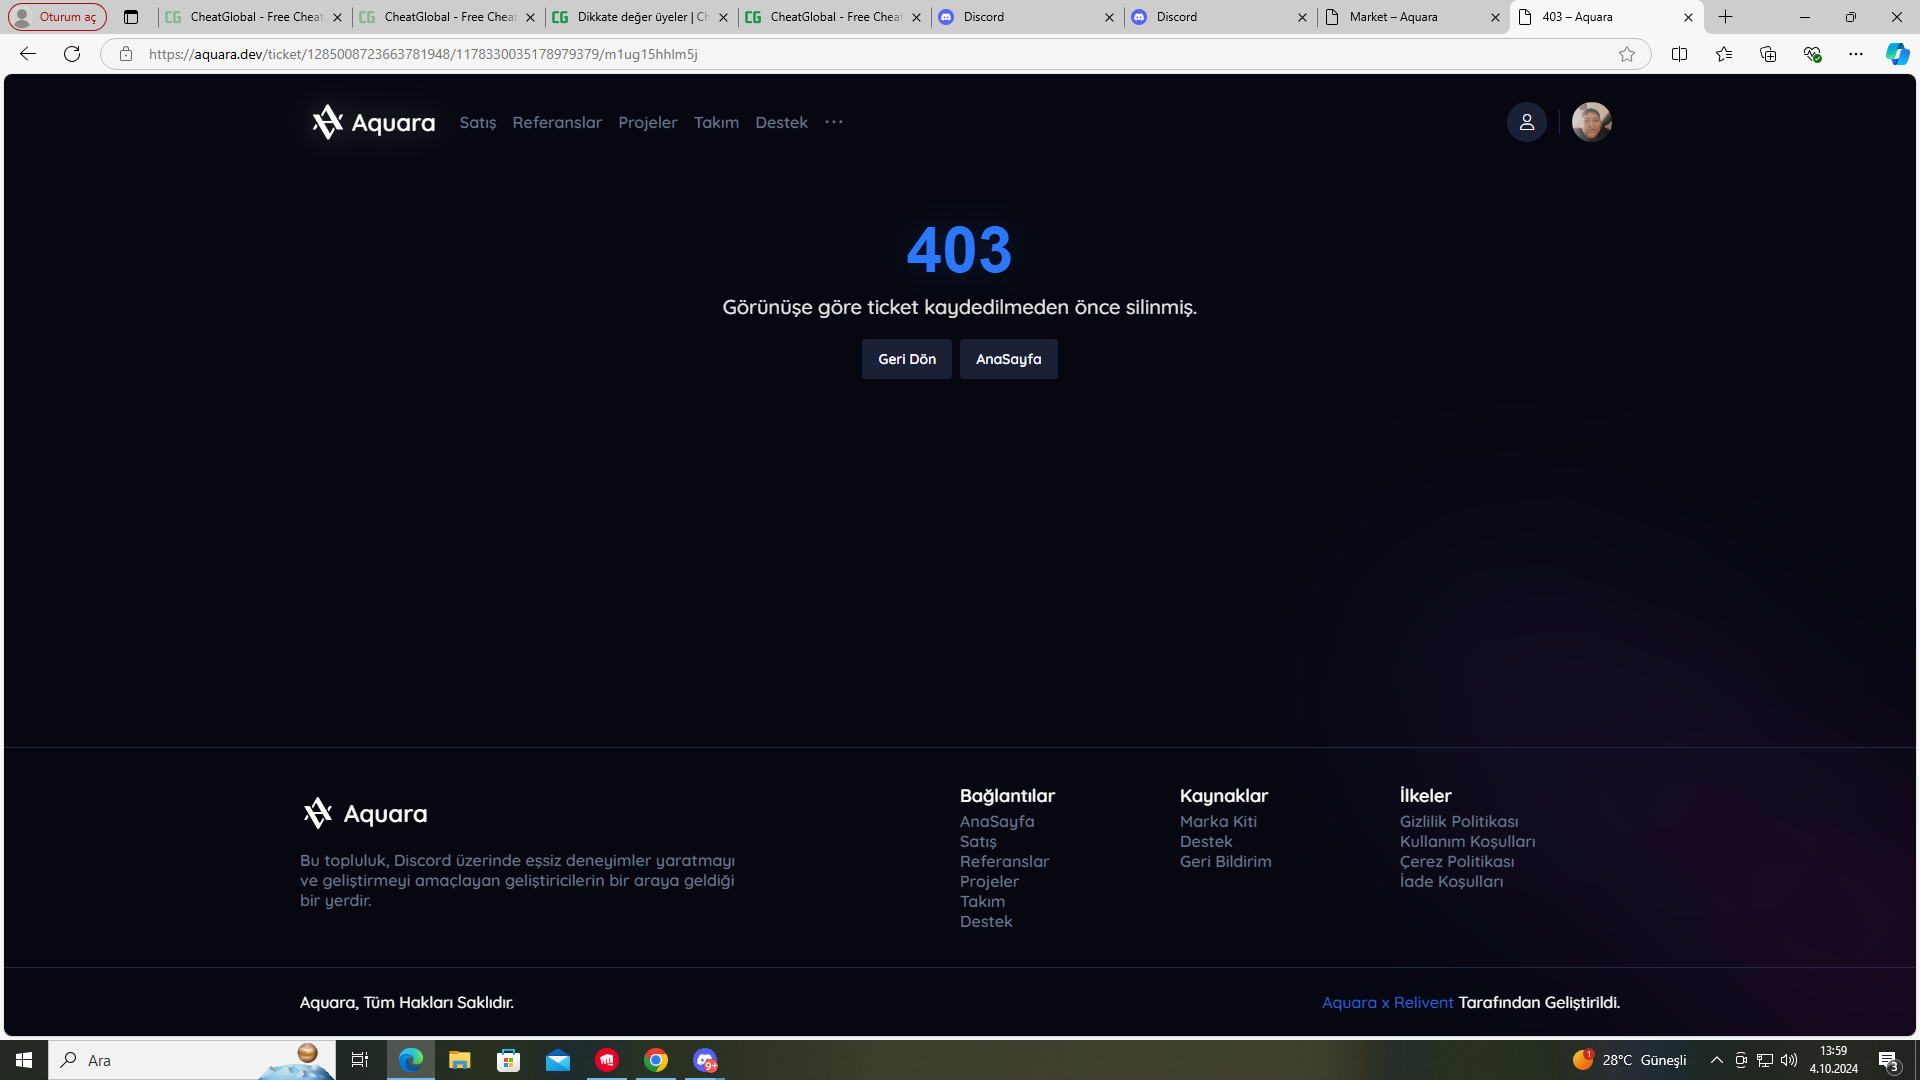Open File Explorer from taskbar
This screenshot has height=1080, width=1920.
tap(459, 1060)
